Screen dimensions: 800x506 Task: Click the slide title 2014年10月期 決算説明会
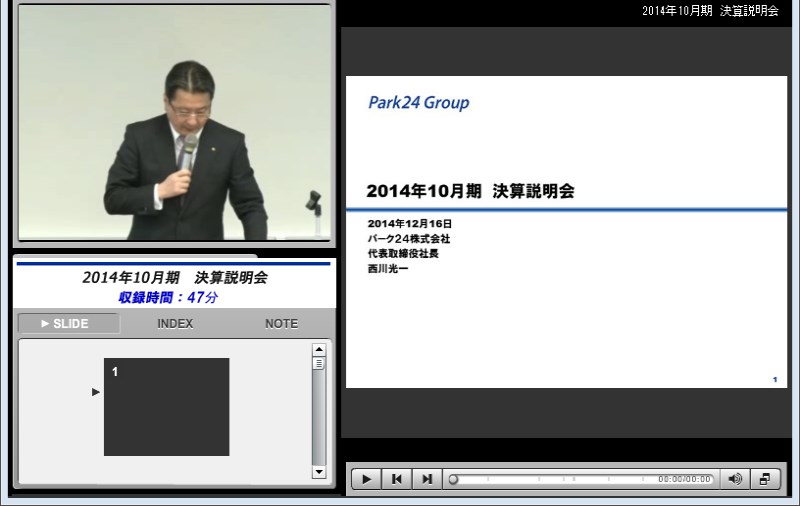470,191
